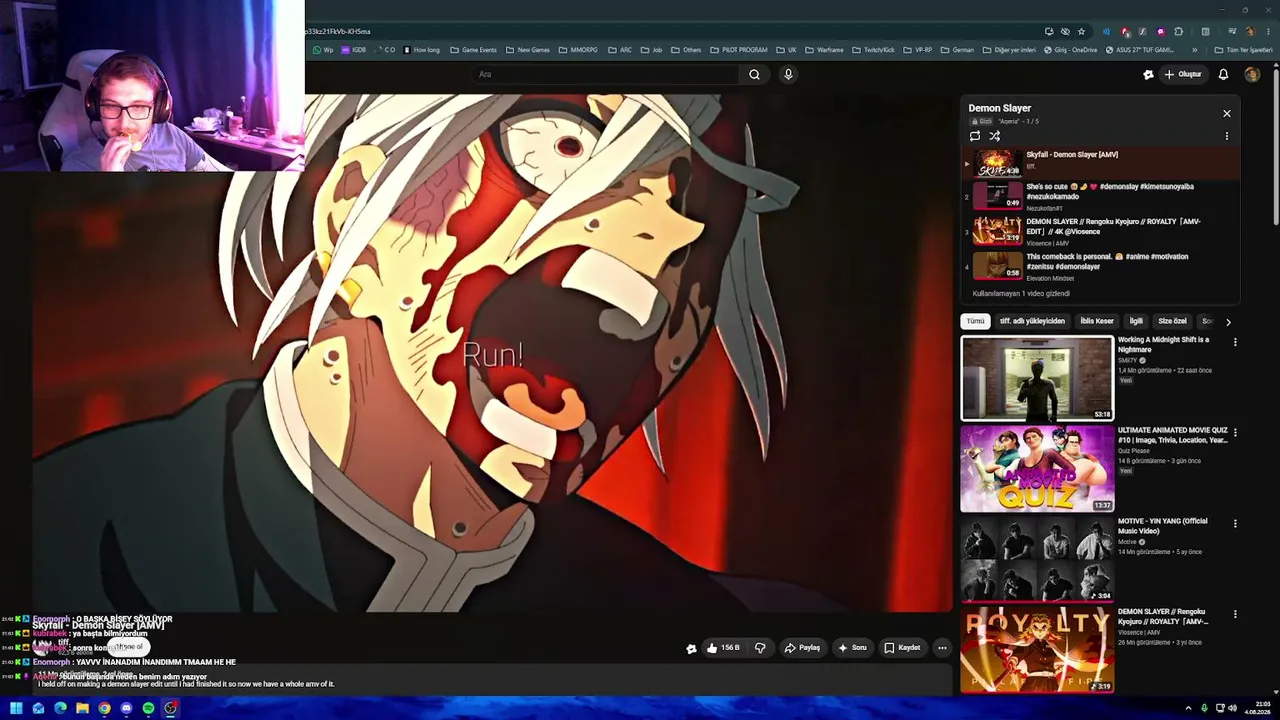
Task: Toggle loop for the Demon Slayer playlist
Action: point(975,136)
